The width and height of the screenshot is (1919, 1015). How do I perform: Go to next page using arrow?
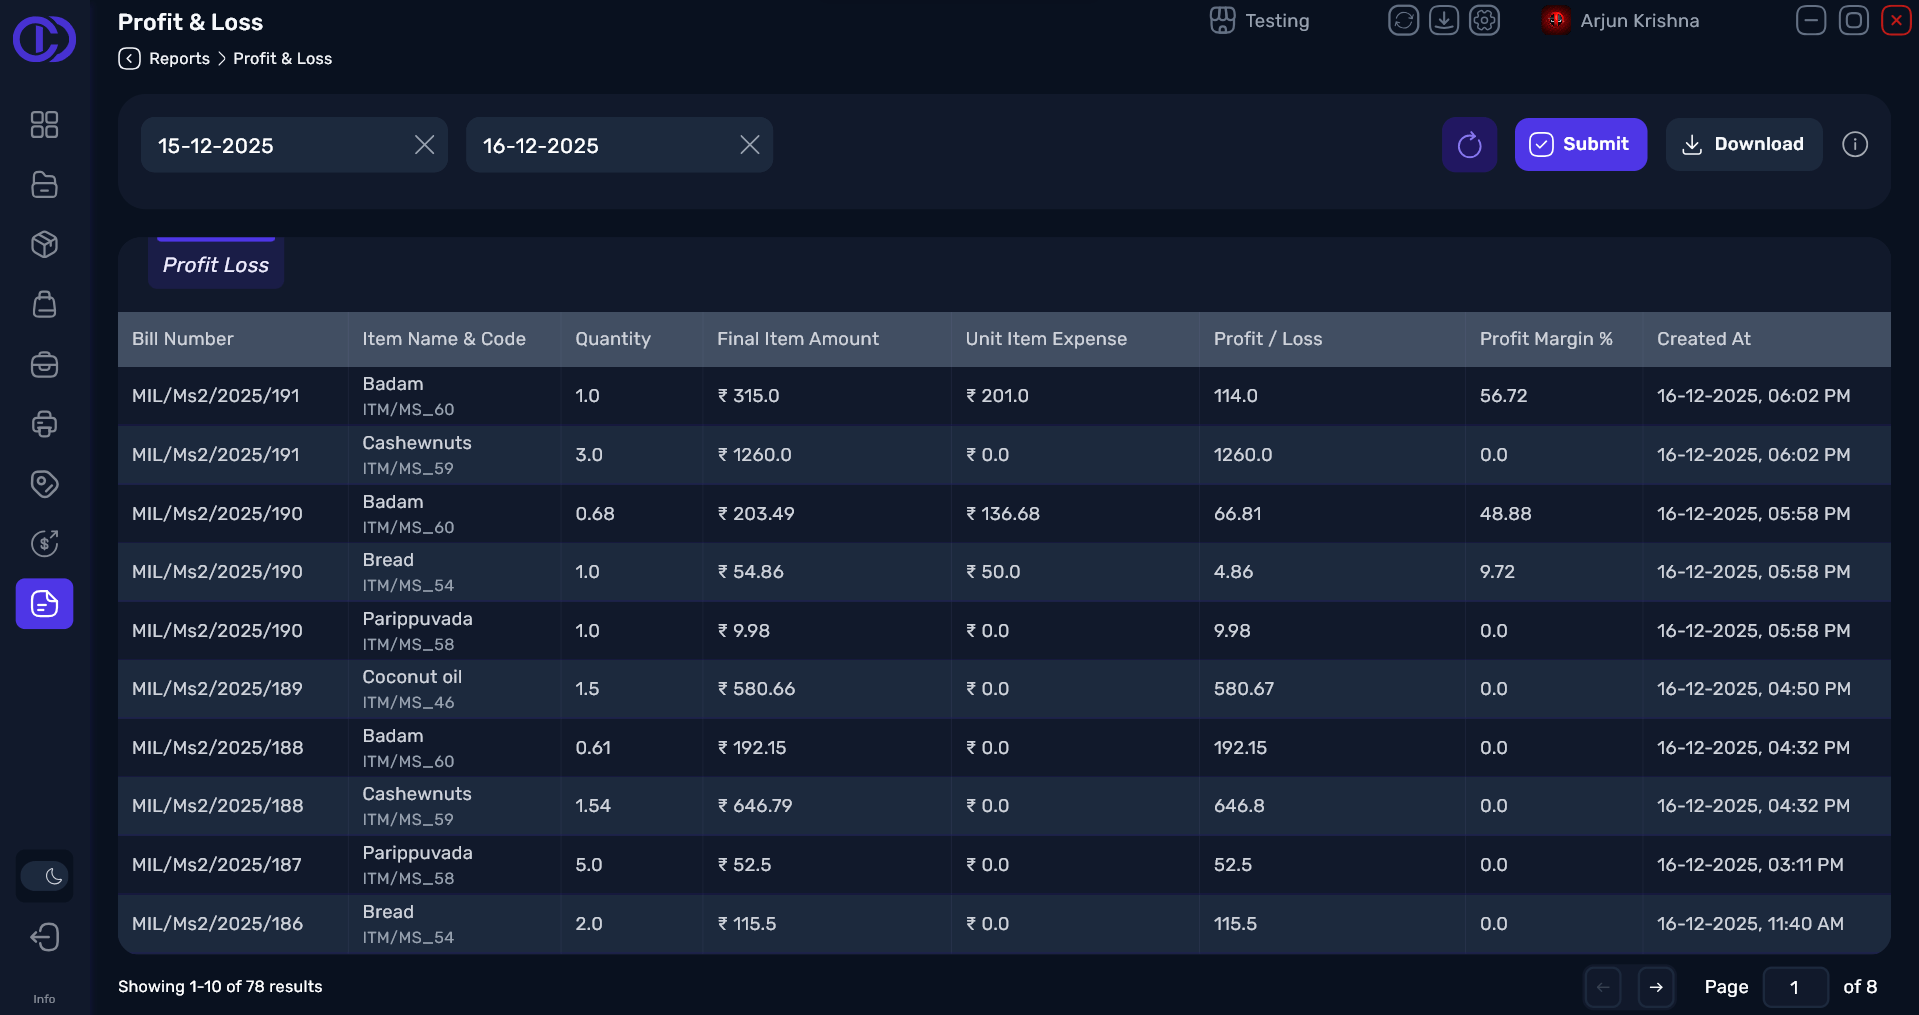[x=1656, y=987]
